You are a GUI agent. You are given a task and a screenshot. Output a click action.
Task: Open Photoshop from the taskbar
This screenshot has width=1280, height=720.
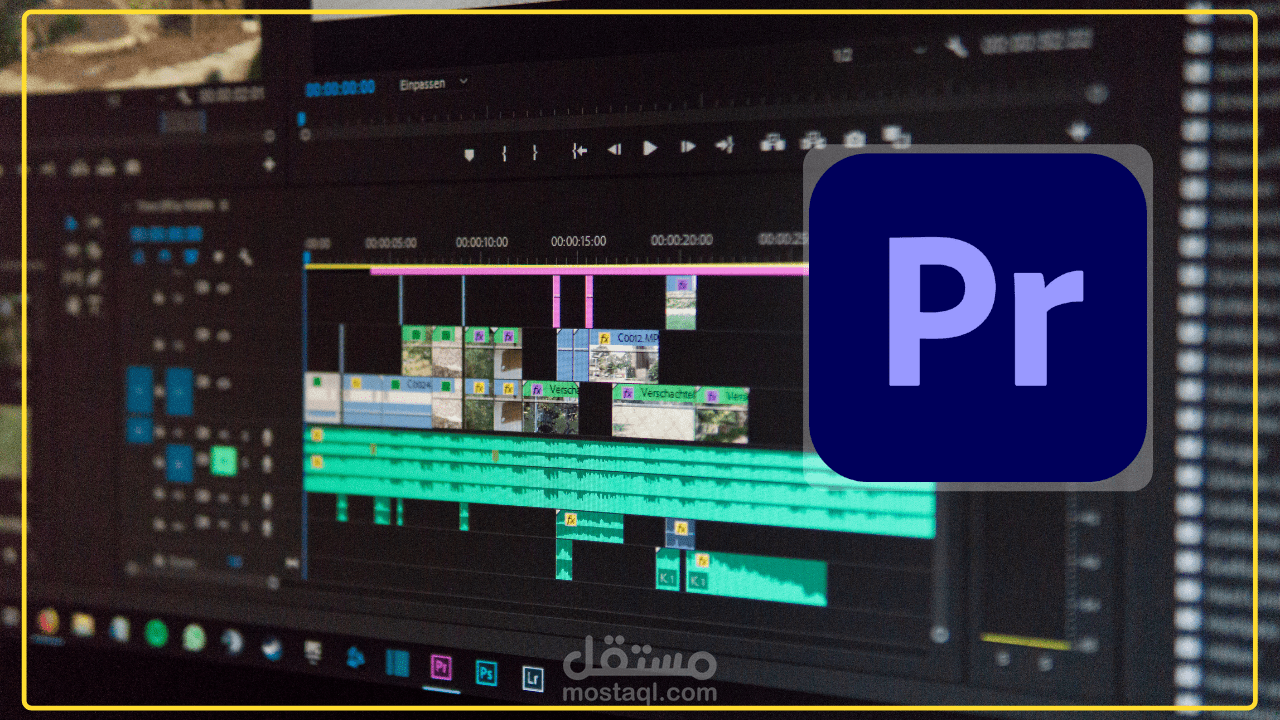tap(487, 671)
